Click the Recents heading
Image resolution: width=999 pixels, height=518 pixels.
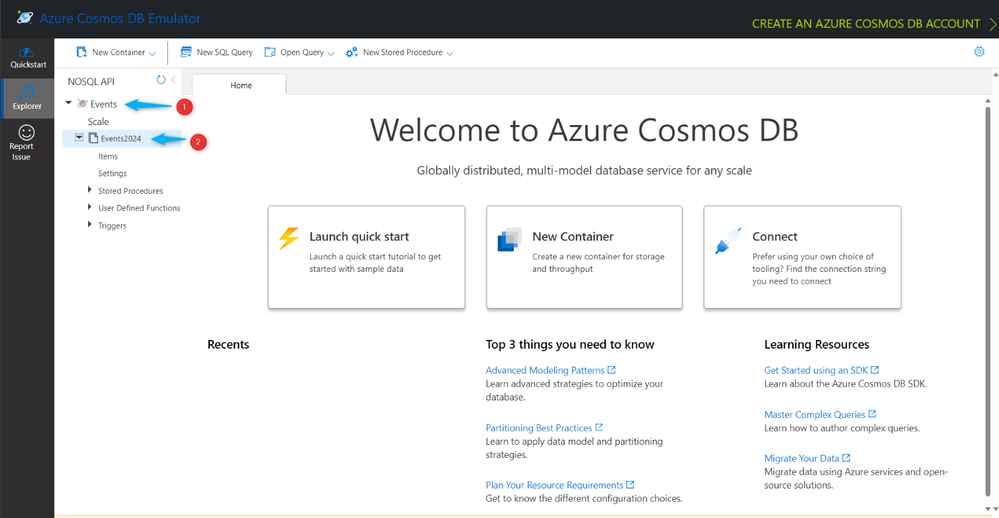pyautogui.click(x=228, y=344)
